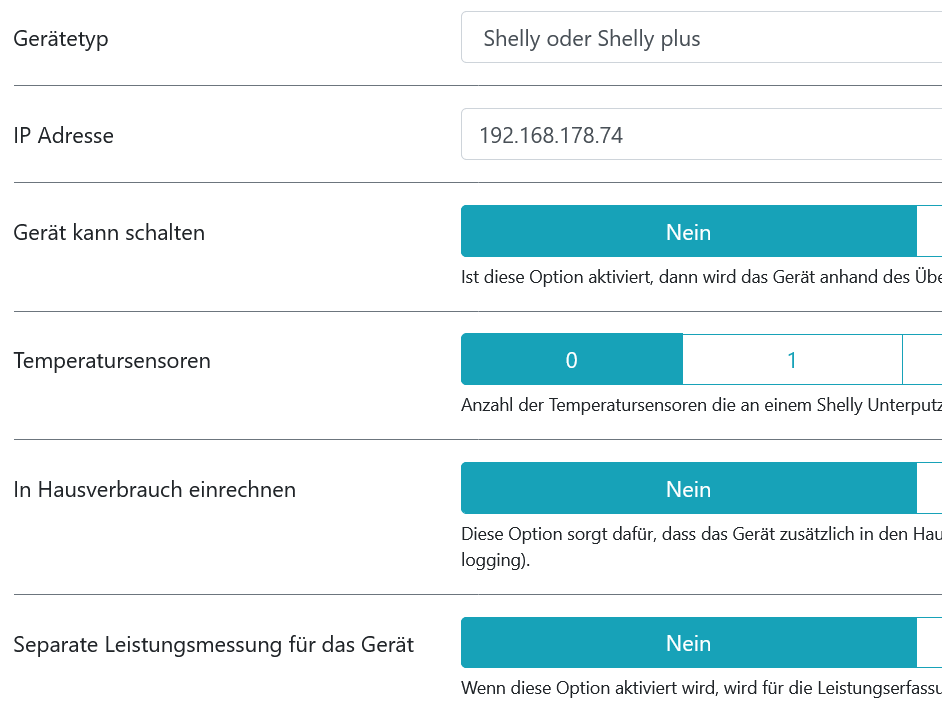942x704 pixels.
Task: Set Temperatursensoren count to 1
Action: click(792, 360)
